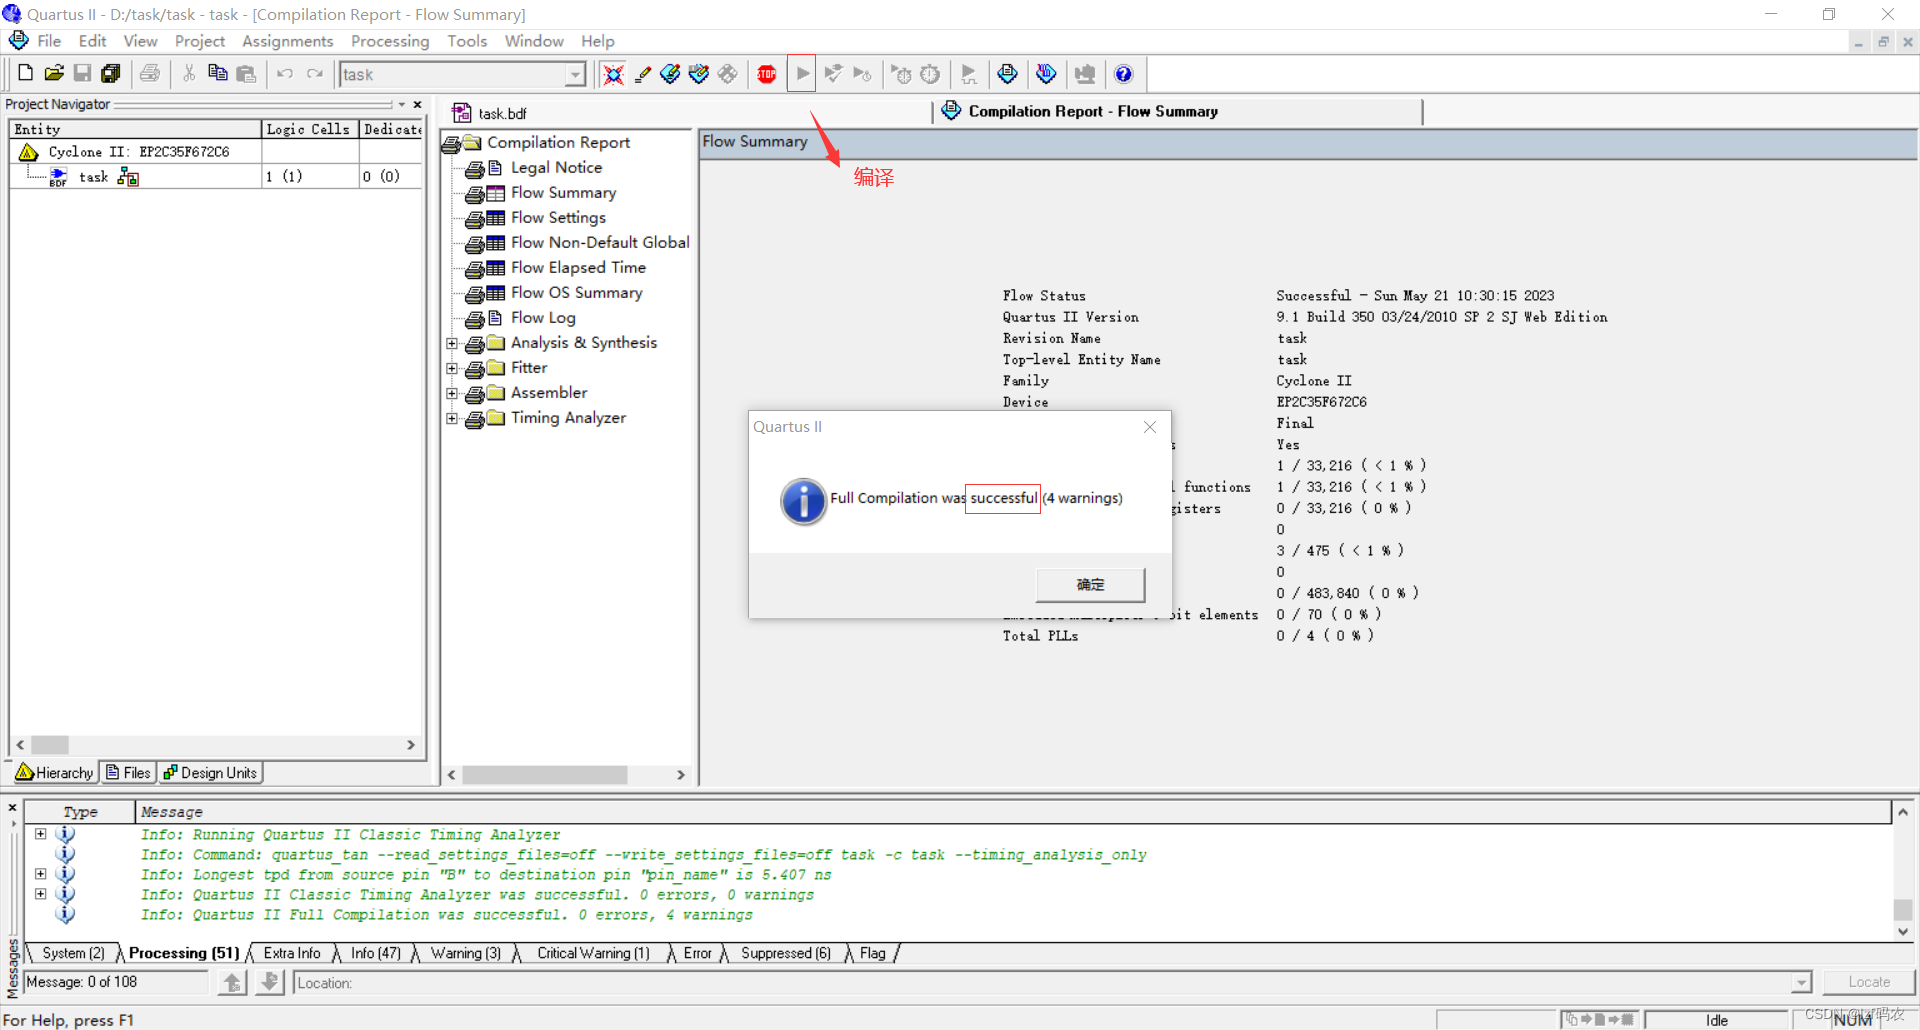The image size is (1920, 1030).
Task: Switch to the Files navigator tab
Action: (x=128, y=773)
